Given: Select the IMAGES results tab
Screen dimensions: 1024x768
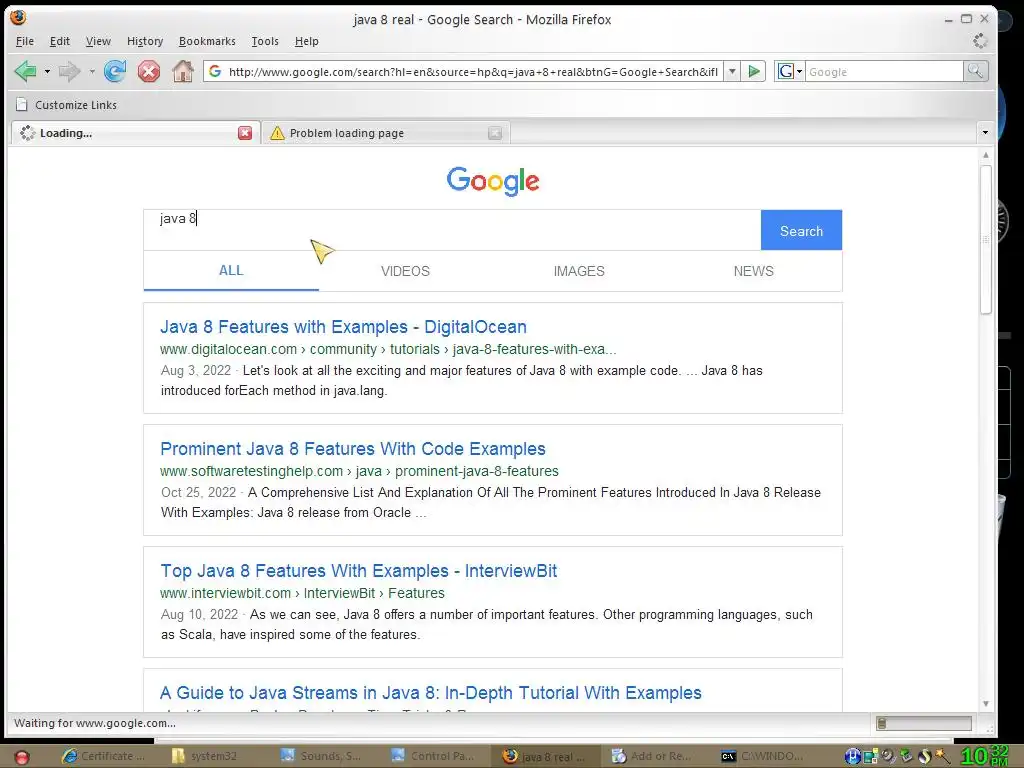Looking at the screenshot, I should (x=579, y=271).
